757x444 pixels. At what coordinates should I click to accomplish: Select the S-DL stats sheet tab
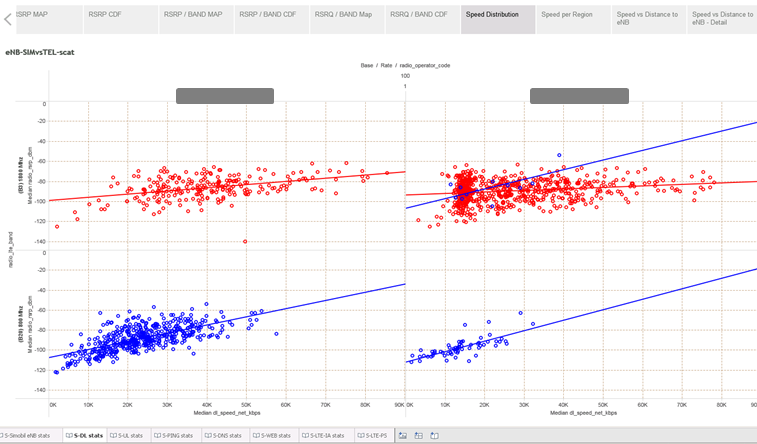(x=84, y=436)
